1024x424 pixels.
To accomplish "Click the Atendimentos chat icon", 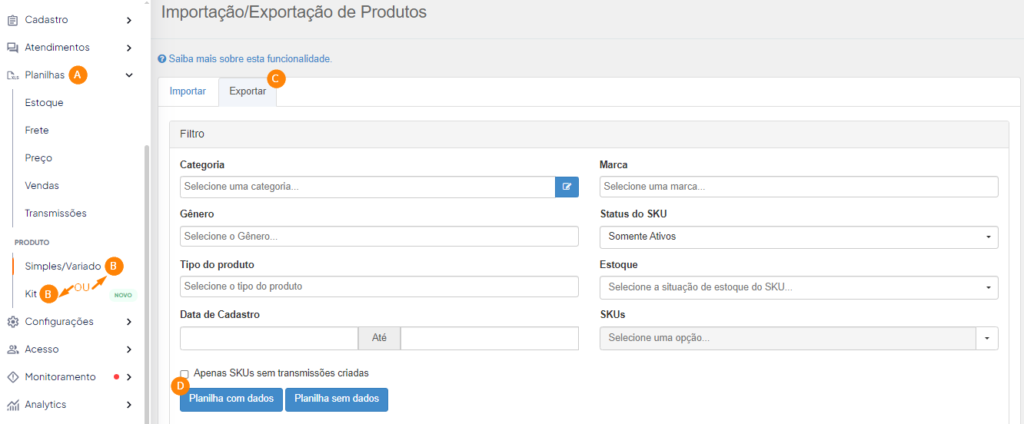I will point(12,48).
